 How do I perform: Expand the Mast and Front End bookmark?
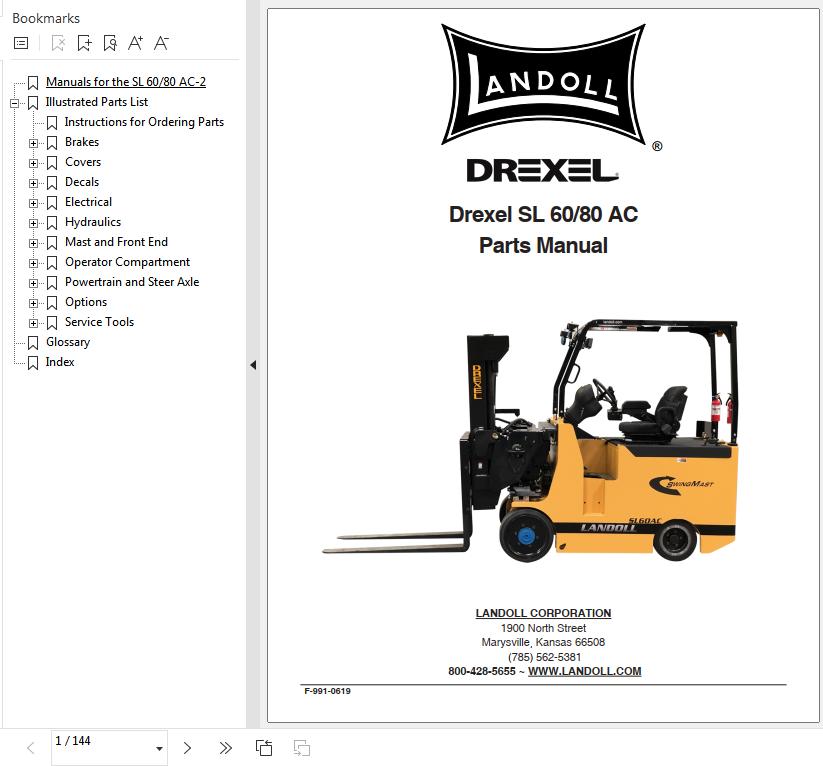click(33, 243)
